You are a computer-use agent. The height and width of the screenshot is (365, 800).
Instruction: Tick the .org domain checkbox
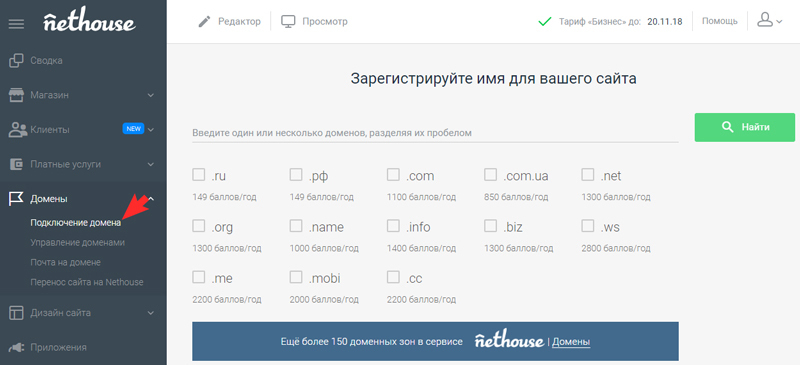tap(198, 226)
